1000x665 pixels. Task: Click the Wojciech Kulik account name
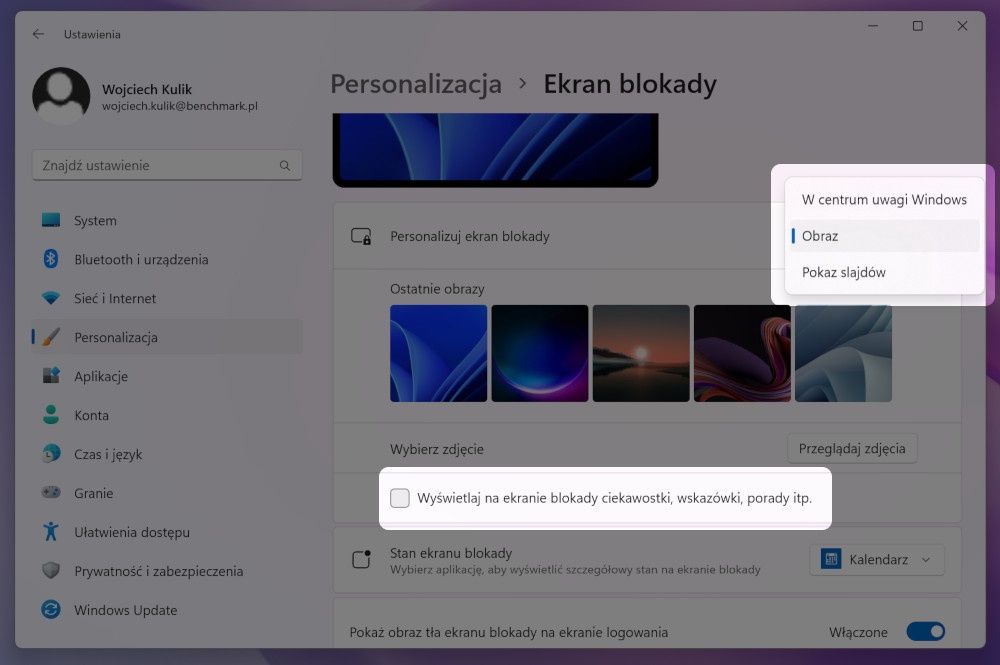(147, 89)
